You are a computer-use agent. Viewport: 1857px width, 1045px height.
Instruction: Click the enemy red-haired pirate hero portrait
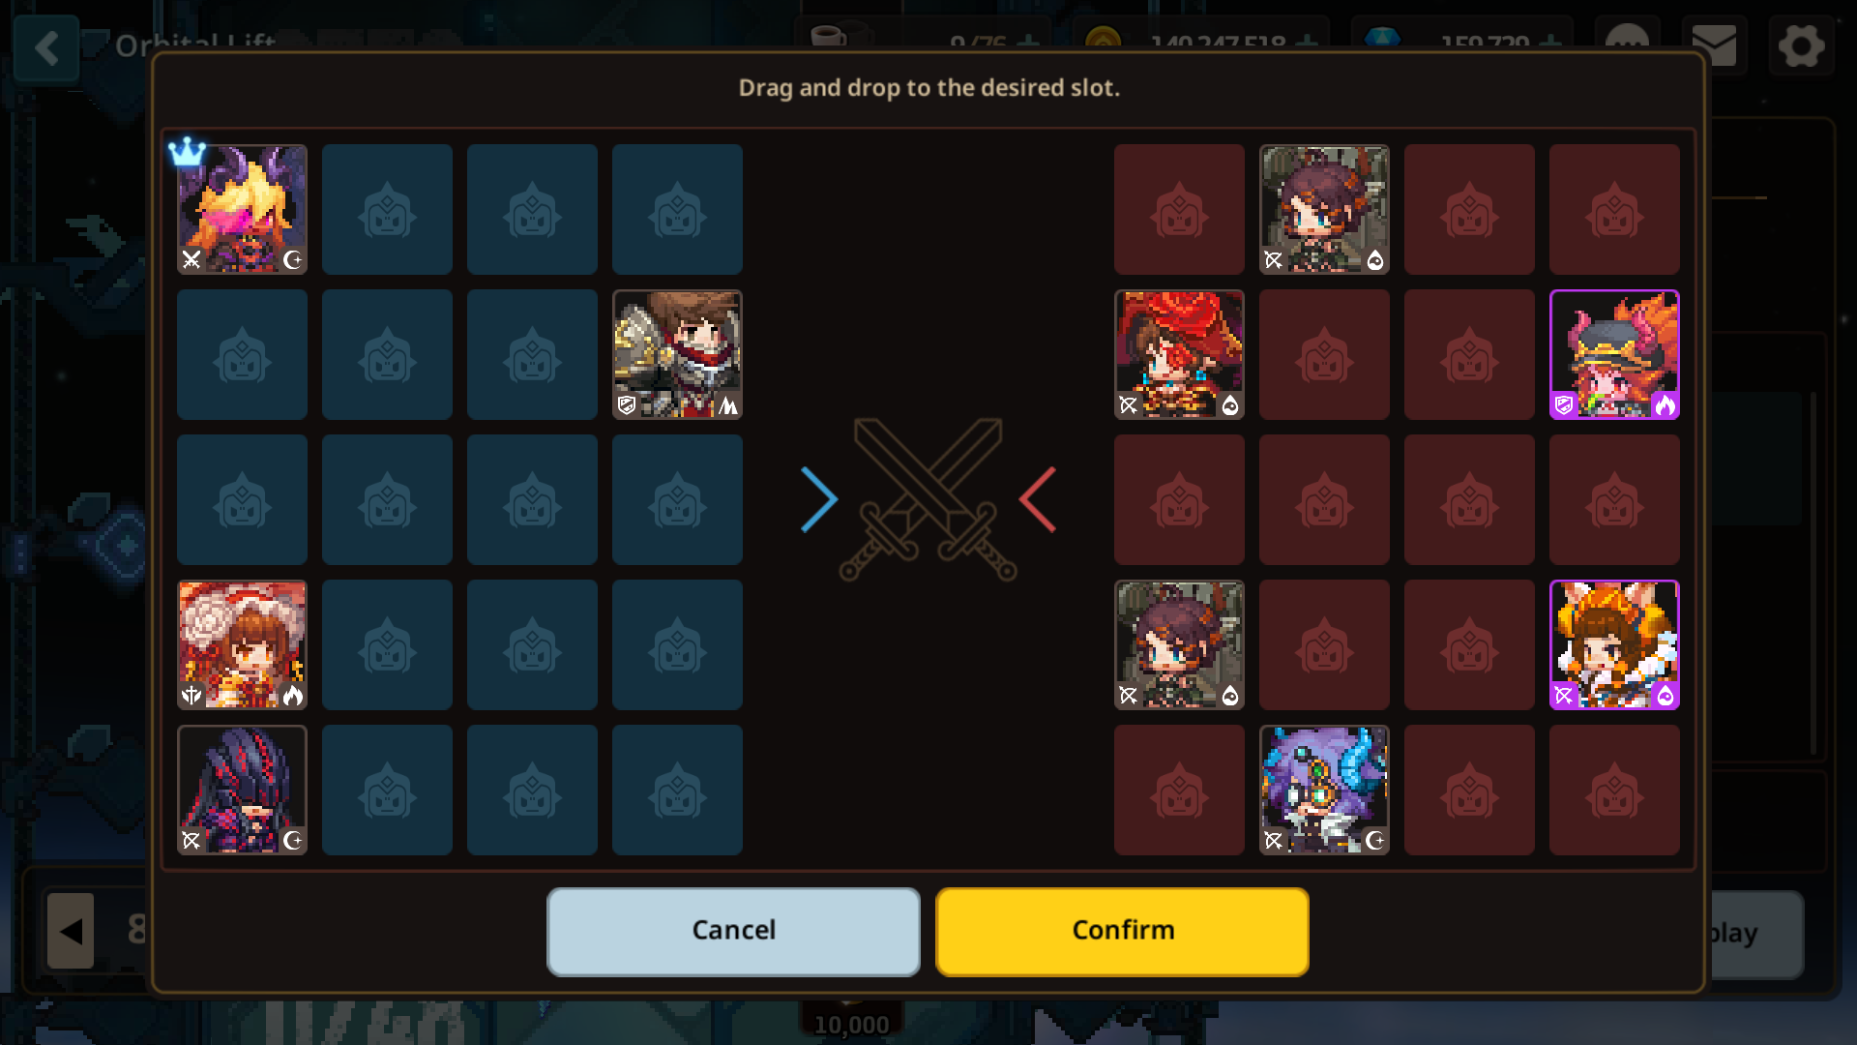pos(1179,354)
